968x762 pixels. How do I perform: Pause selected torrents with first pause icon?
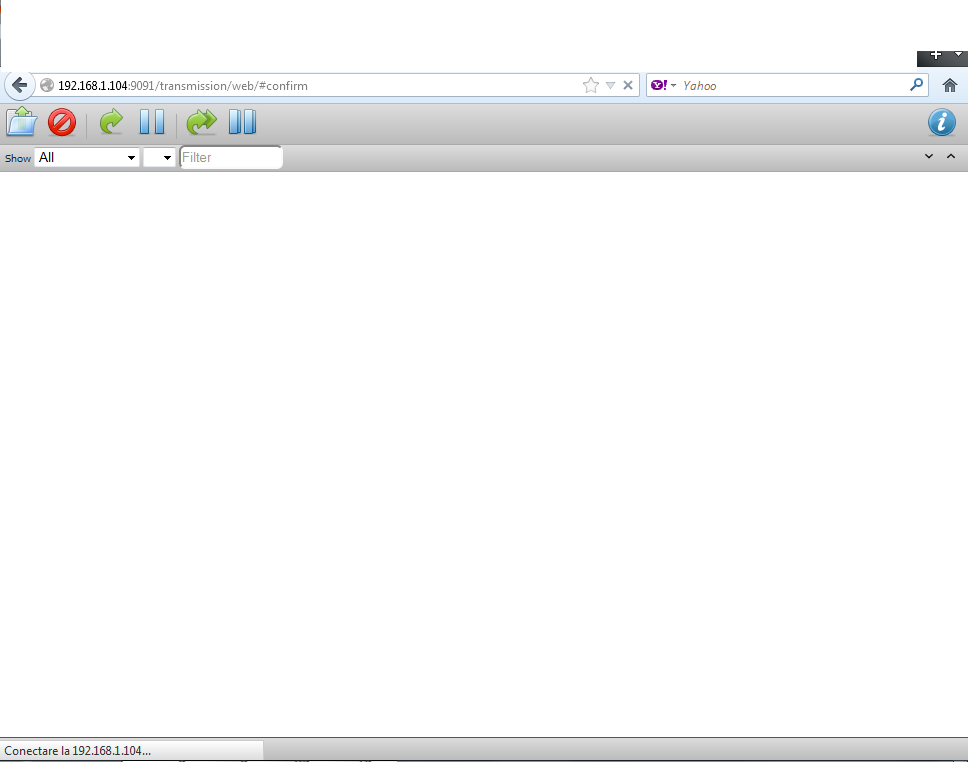(152, 122)
